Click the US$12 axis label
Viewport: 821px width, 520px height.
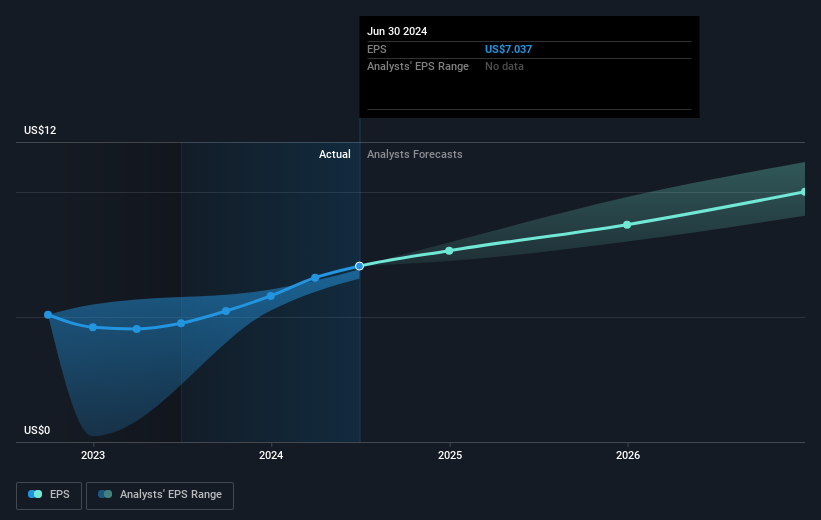(x=40, y=130)
